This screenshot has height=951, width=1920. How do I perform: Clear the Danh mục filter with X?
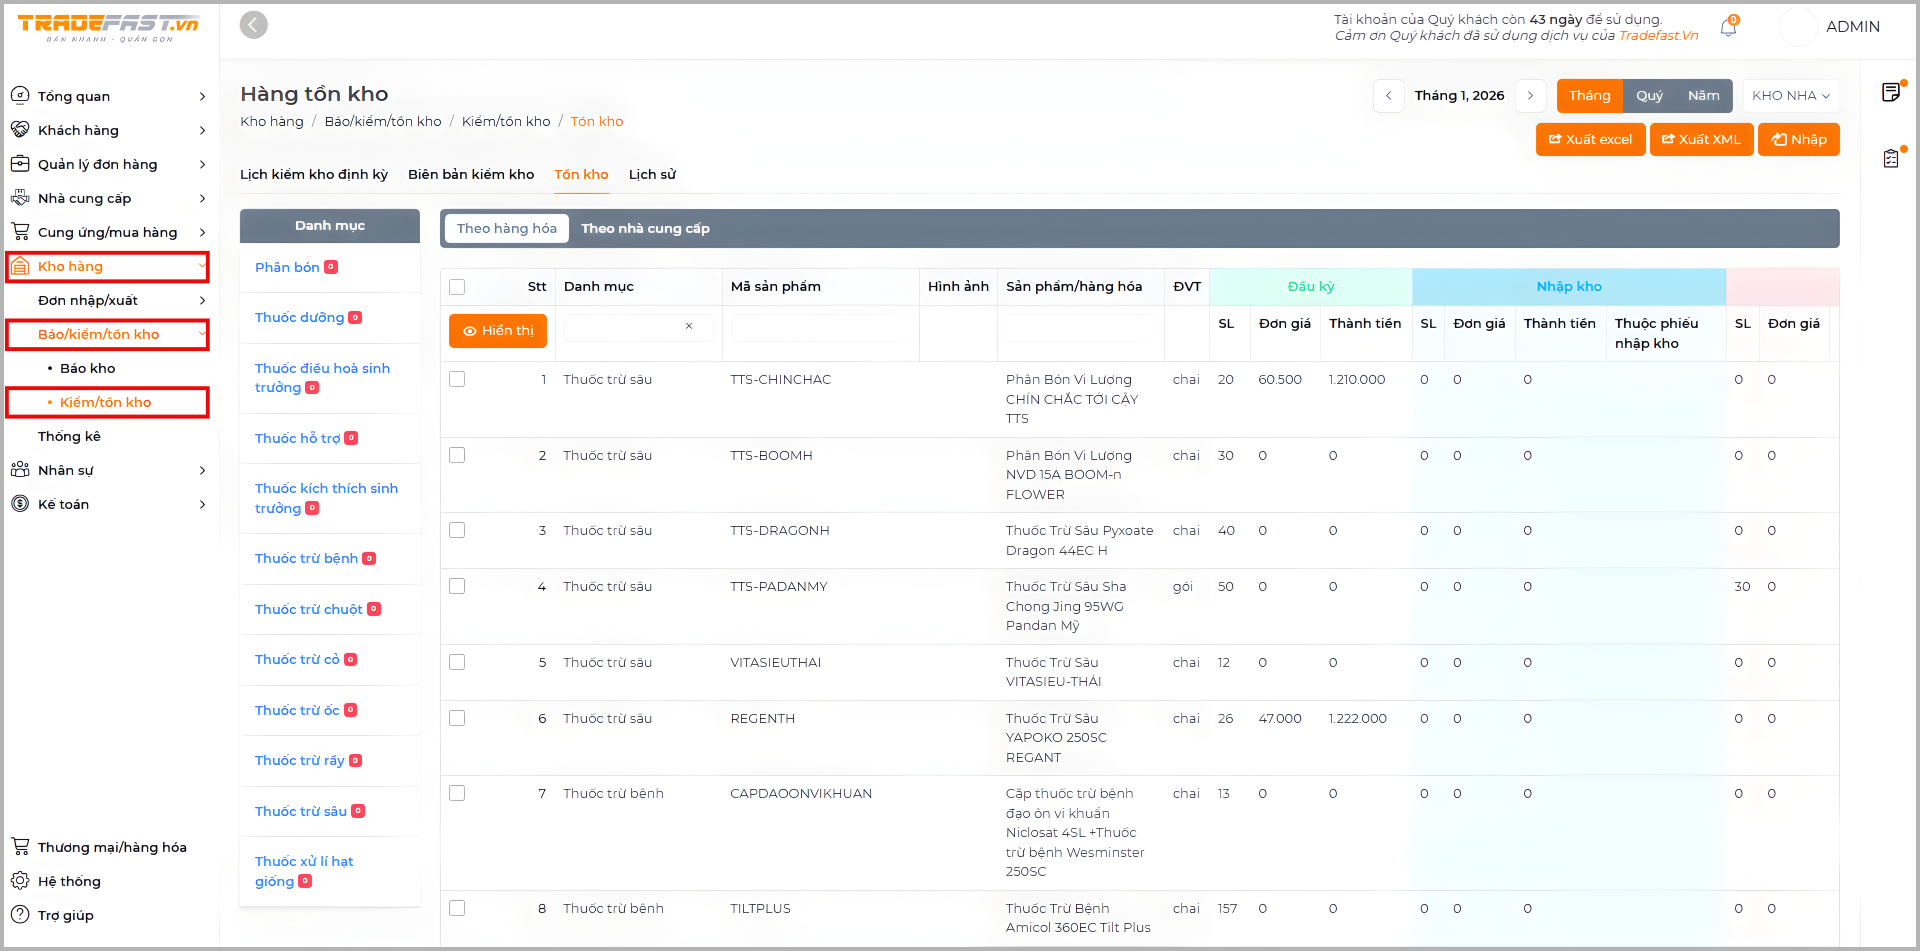pyautogui.click(x=689, y=327)
